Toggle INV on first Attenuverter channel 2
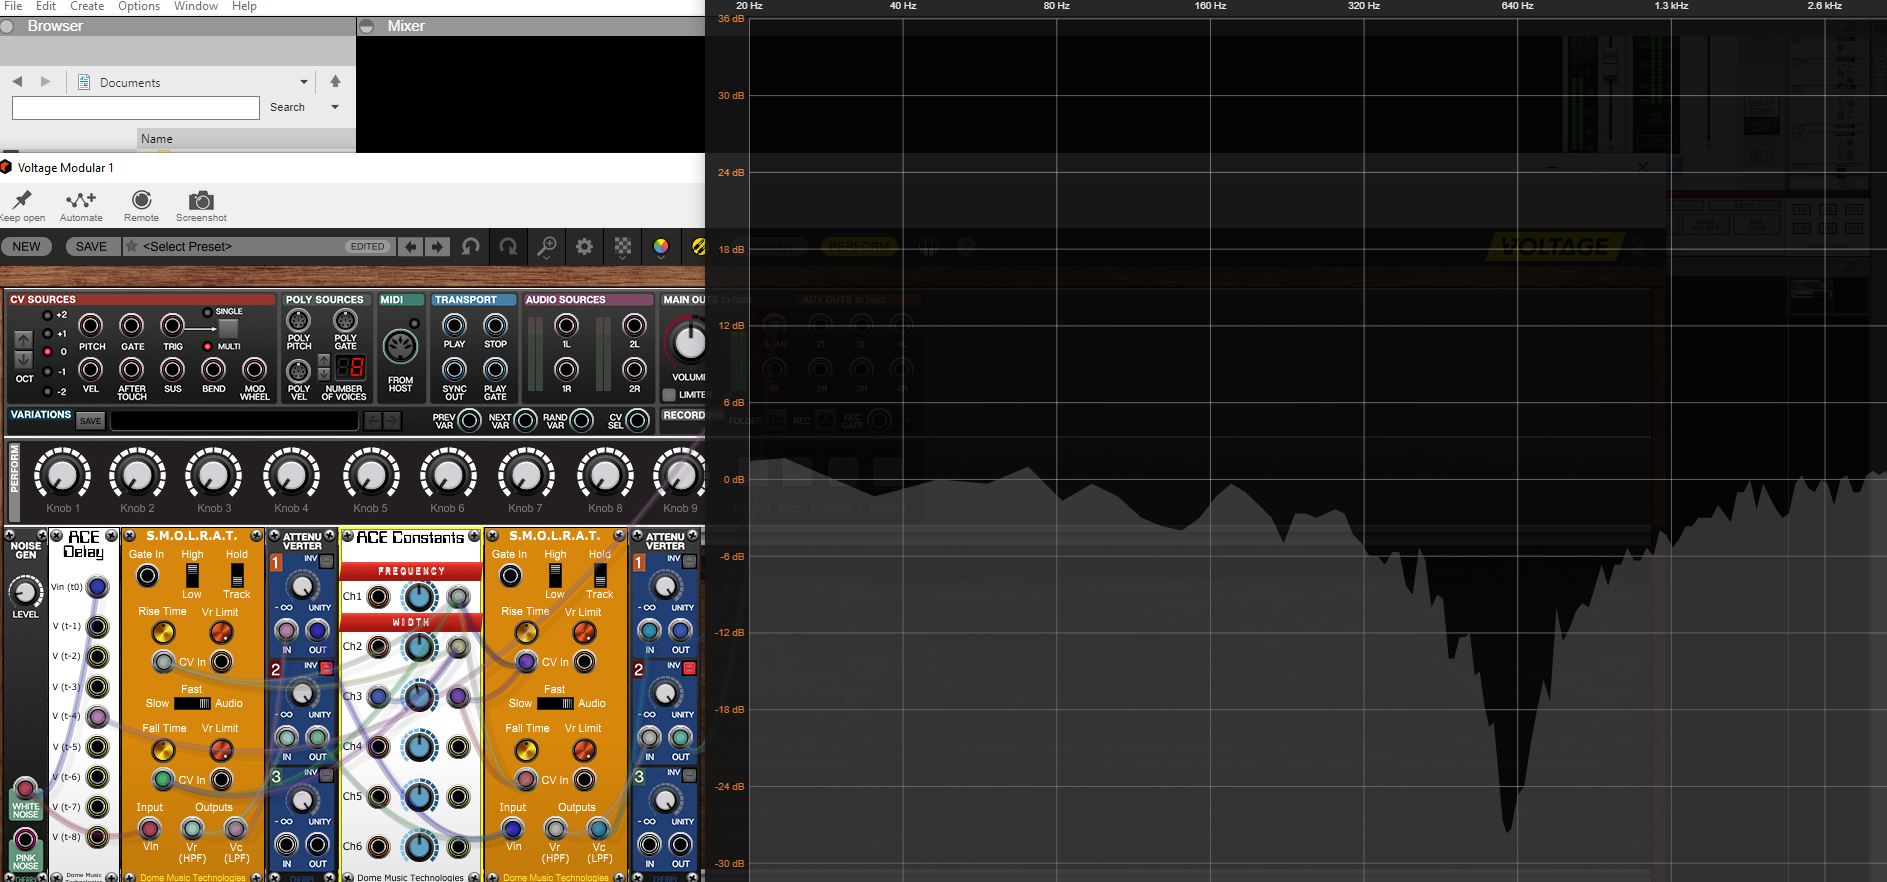Screen dimensions: 1887x882 point(326,668)
